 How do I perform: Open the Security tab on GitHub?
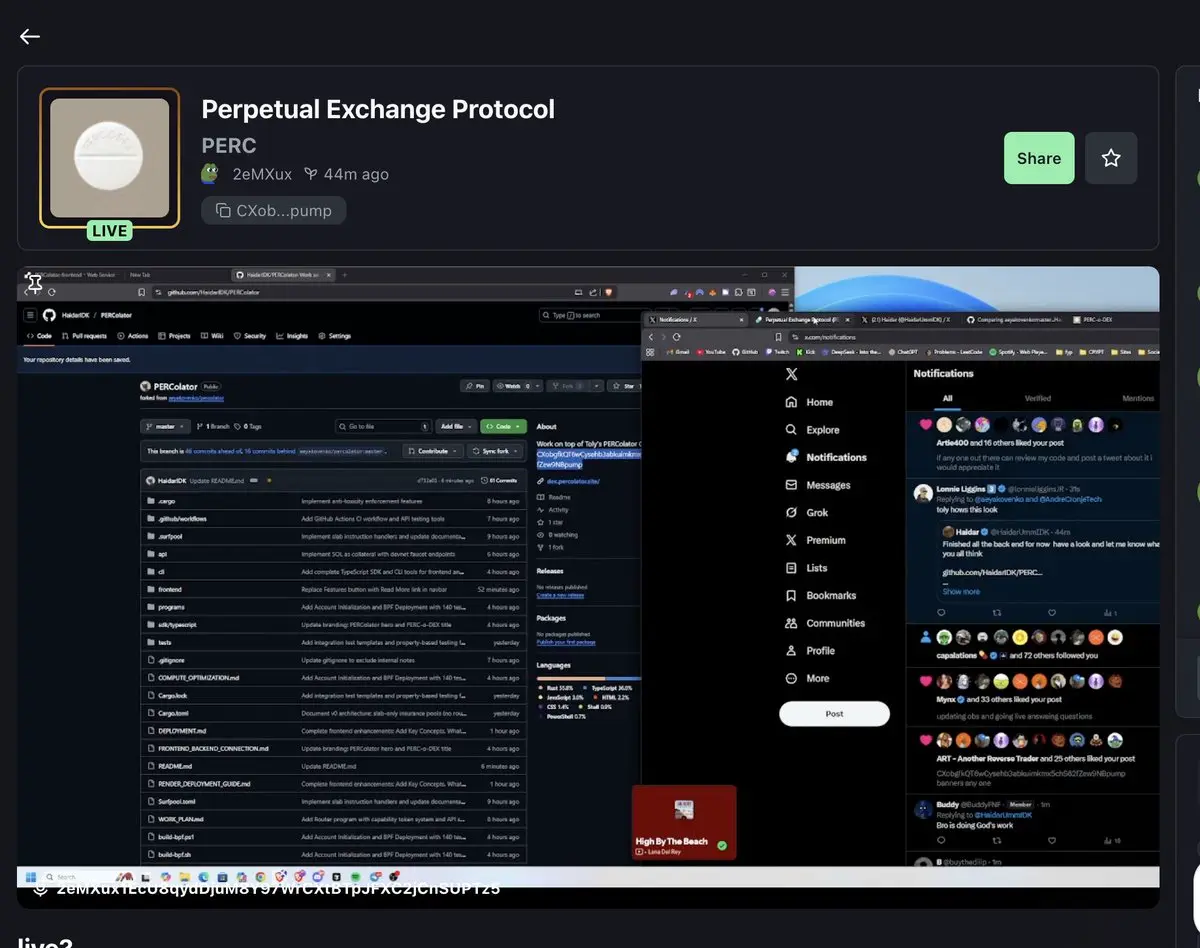click(251, 336)
